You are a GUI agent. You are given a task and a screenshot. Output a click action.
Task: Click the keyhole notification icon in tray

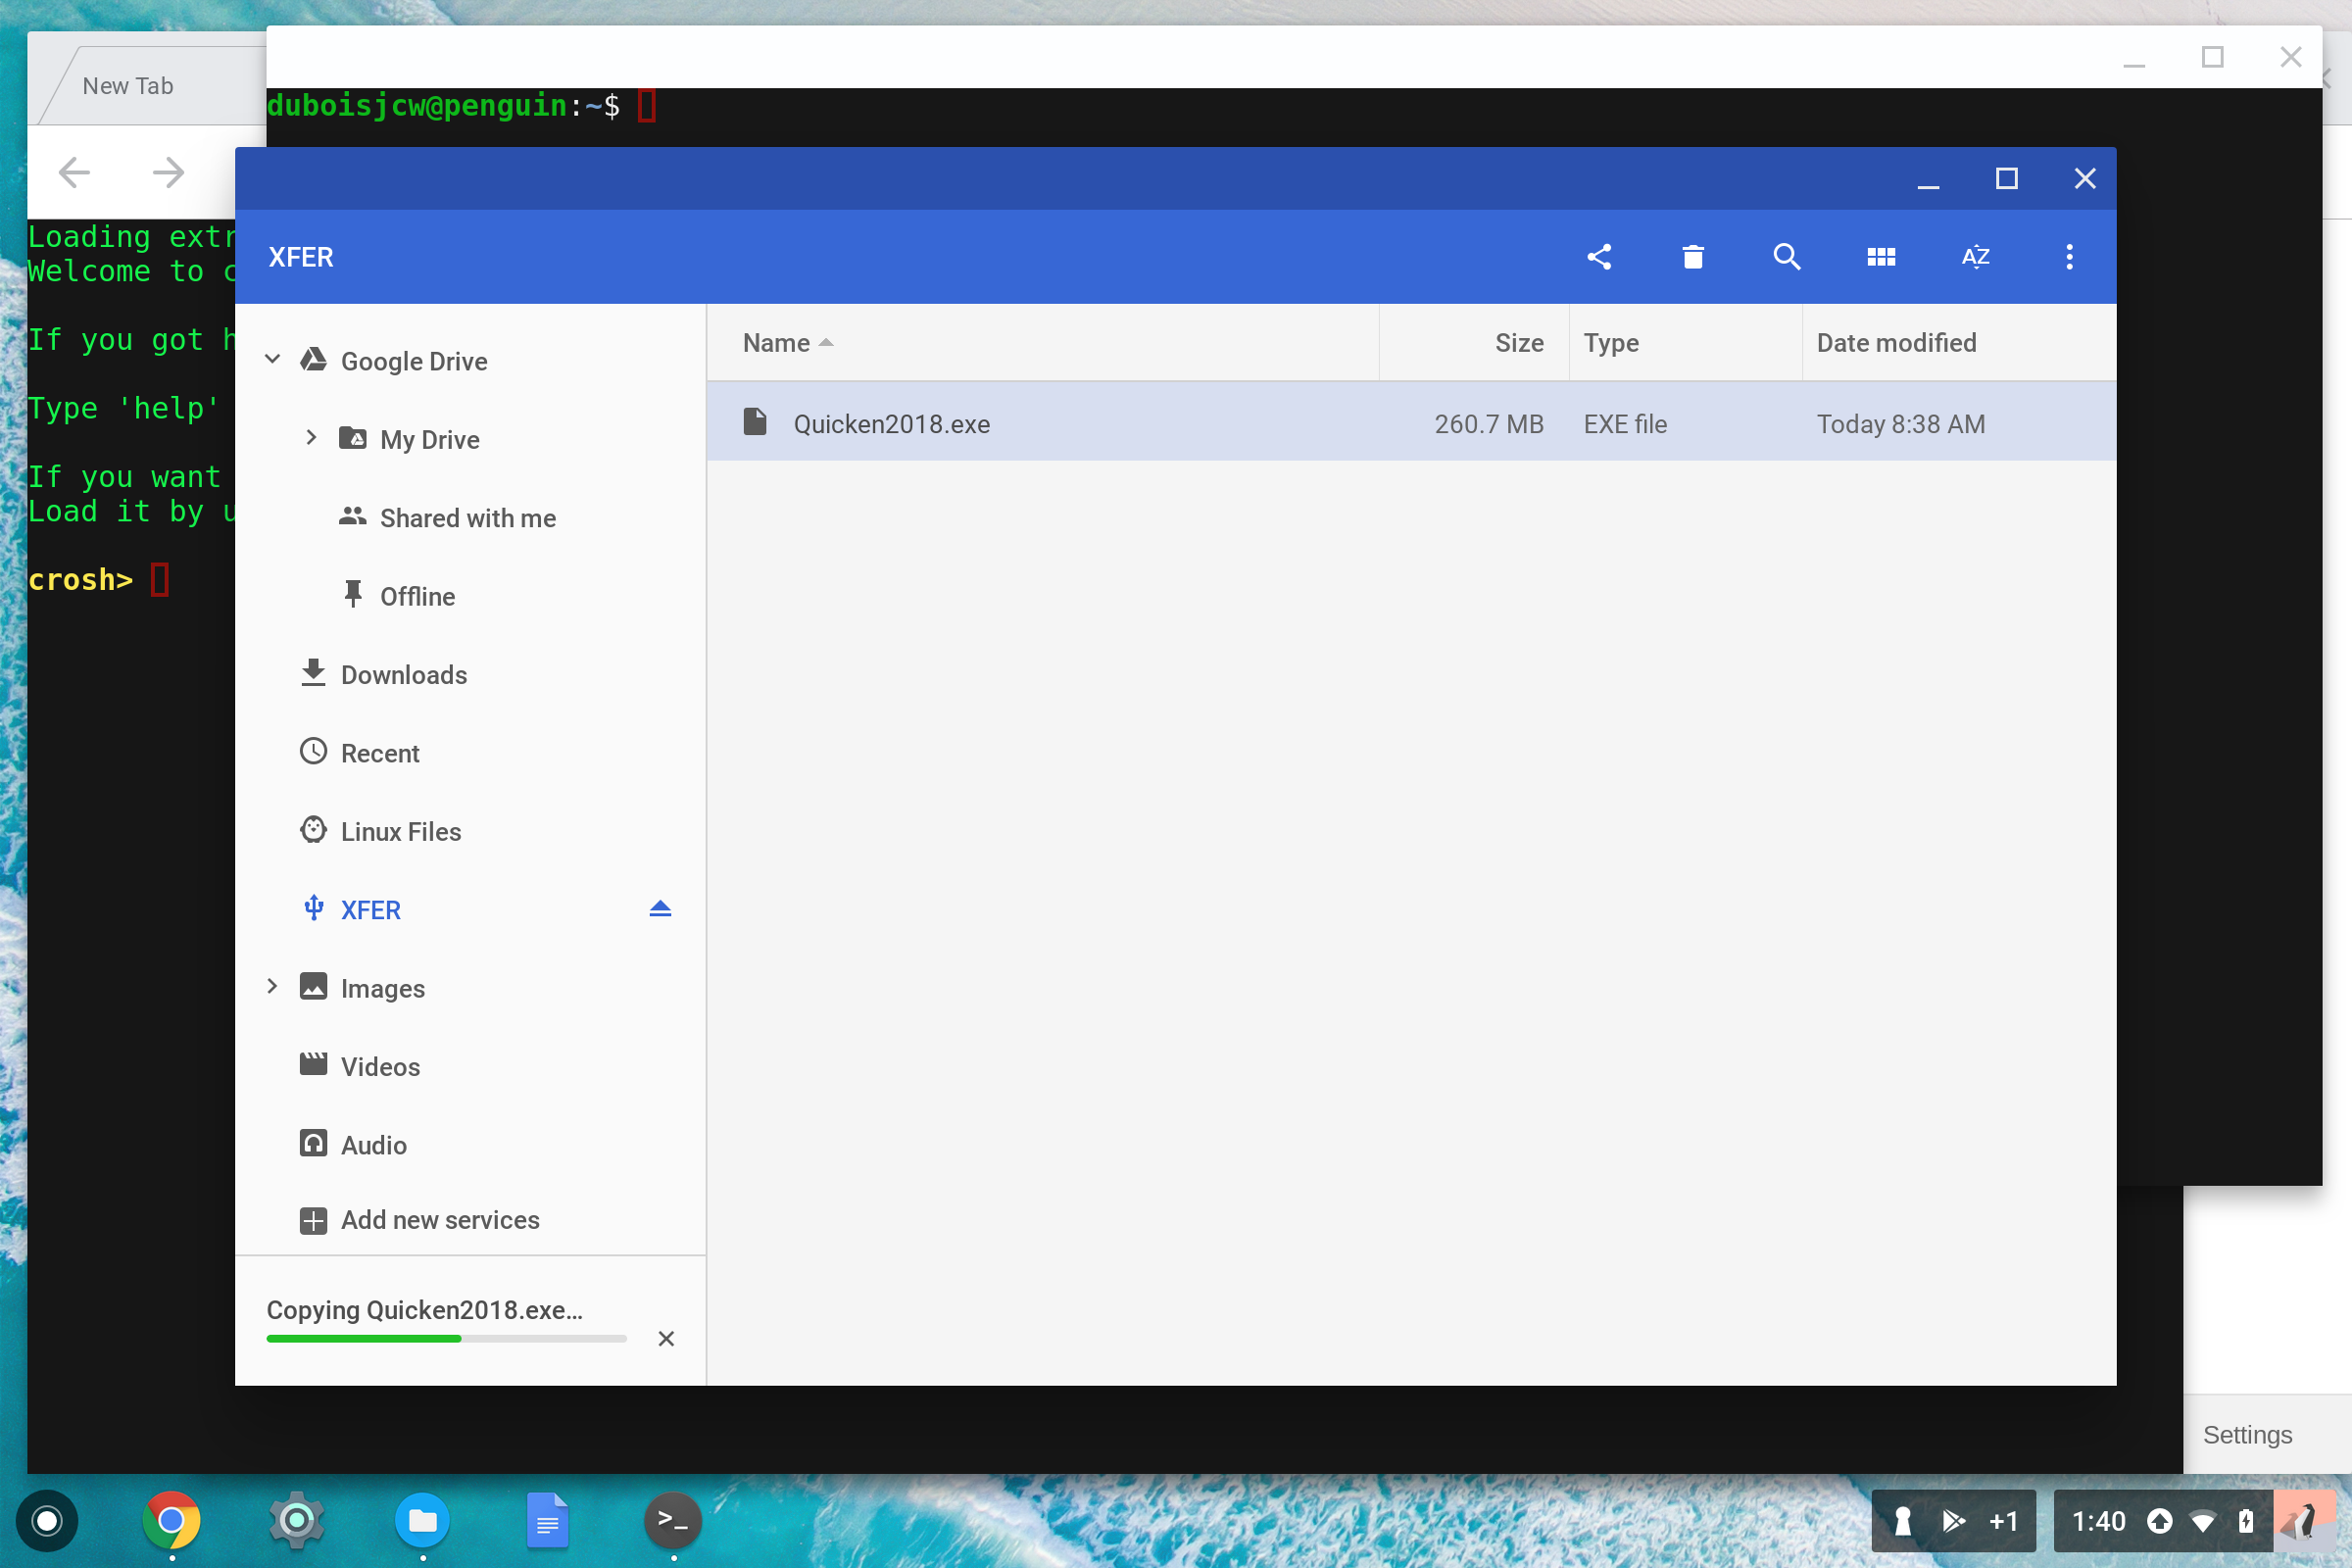1903,1521
